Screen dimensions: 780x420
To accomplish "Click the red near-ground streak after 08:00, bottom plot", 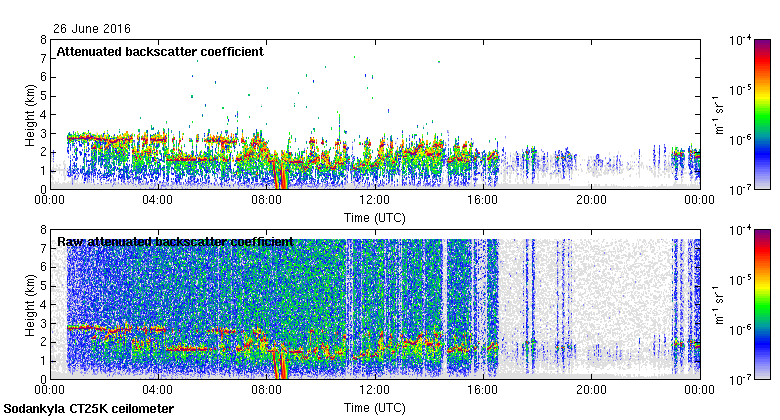I will (x=280, y=365).
